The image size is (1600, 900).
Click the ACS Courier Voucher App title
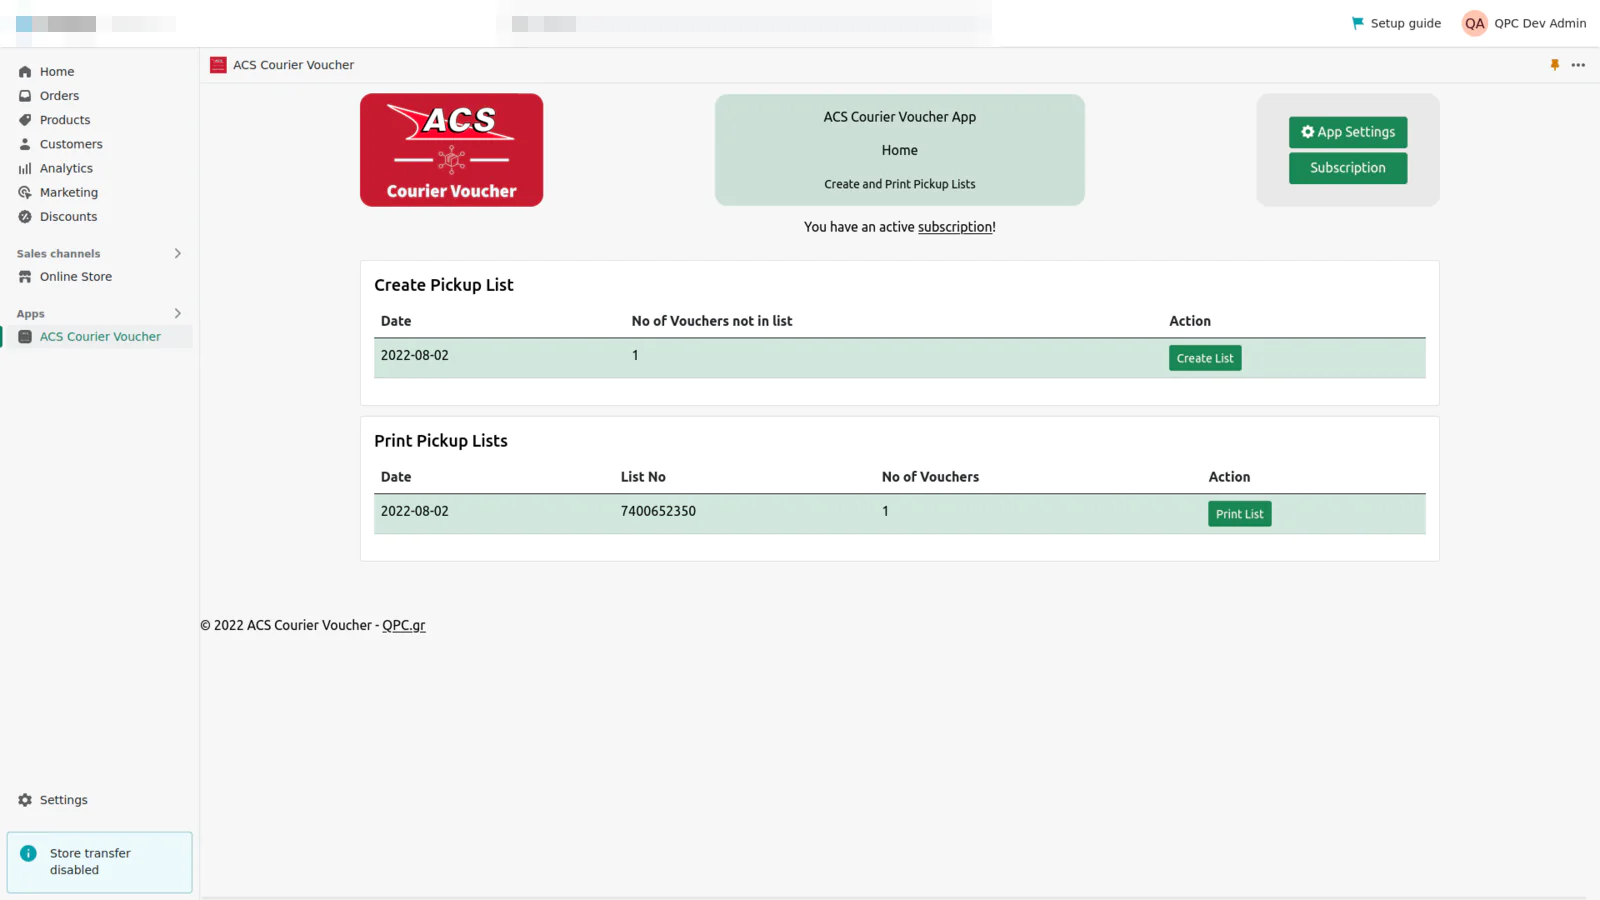coord(899,117)
